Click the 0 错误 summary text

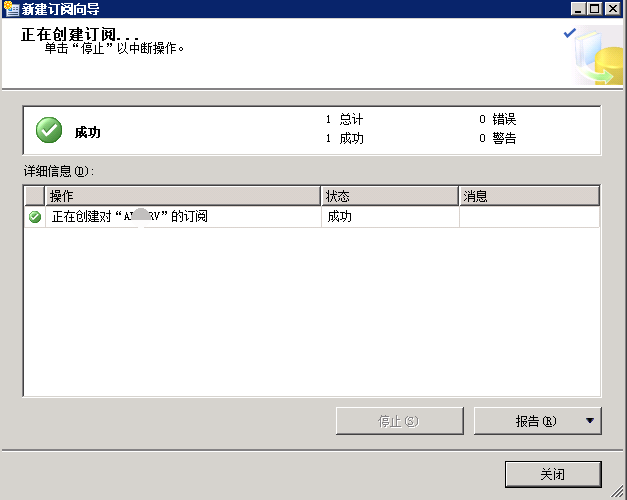(497, 119)
